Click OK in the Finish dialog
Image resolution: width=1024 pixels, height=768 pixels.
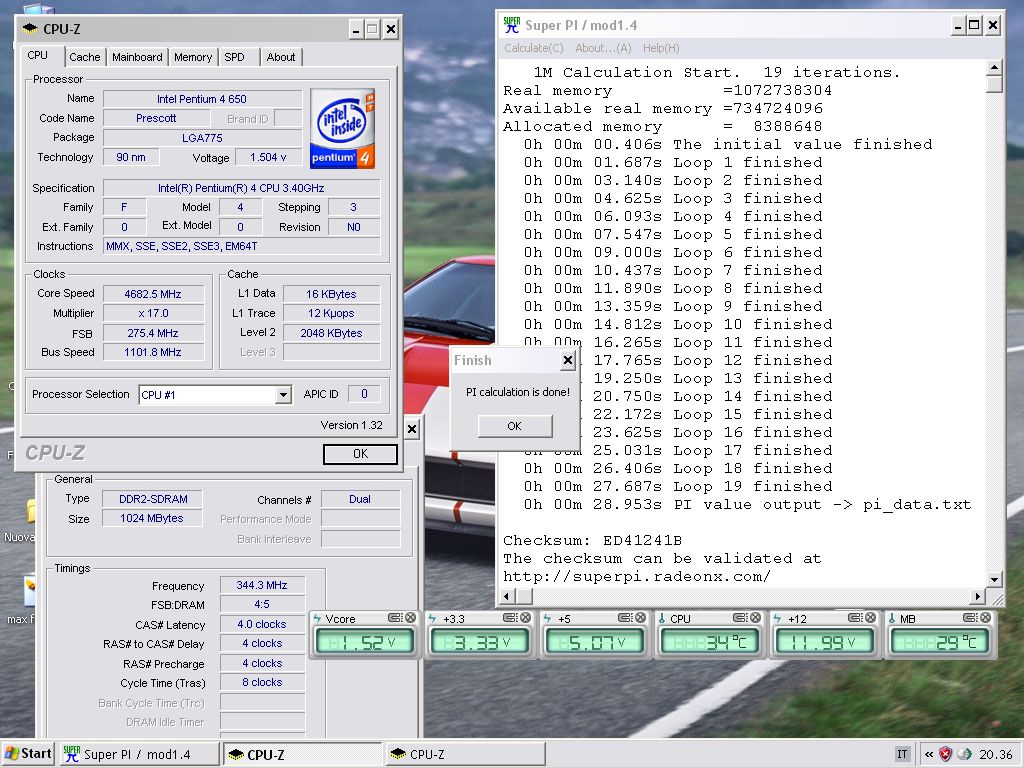[515, 426]
